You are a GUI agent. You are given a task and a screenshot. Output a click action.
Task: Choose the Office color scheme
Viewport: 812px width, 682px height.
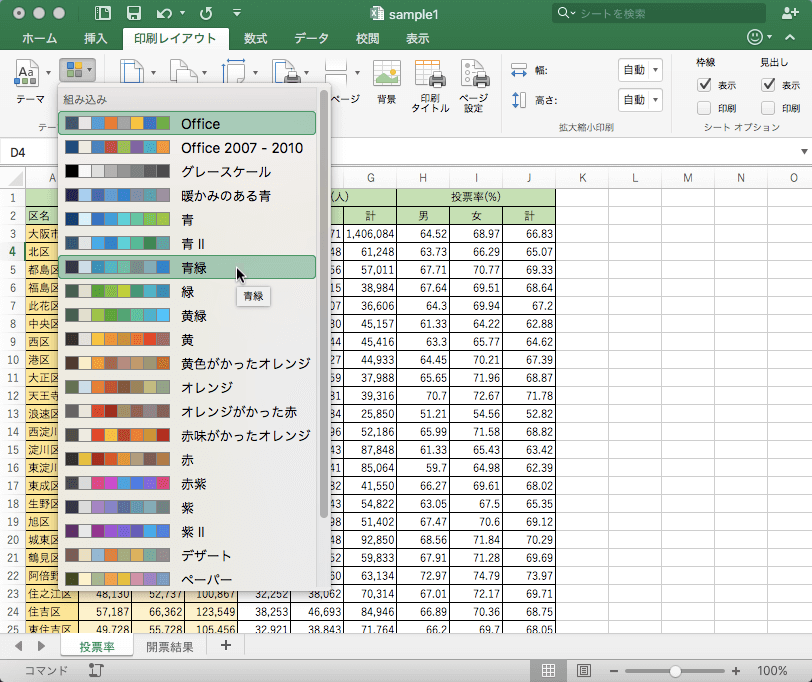click(x=187, y=123)
